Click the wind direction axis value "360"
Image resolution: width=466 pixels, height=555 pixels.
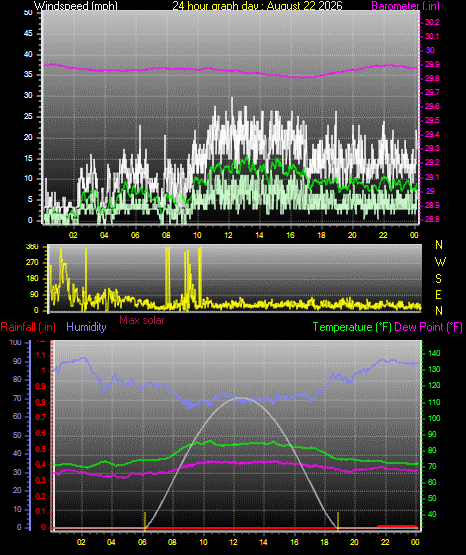[x=33, y=247]
